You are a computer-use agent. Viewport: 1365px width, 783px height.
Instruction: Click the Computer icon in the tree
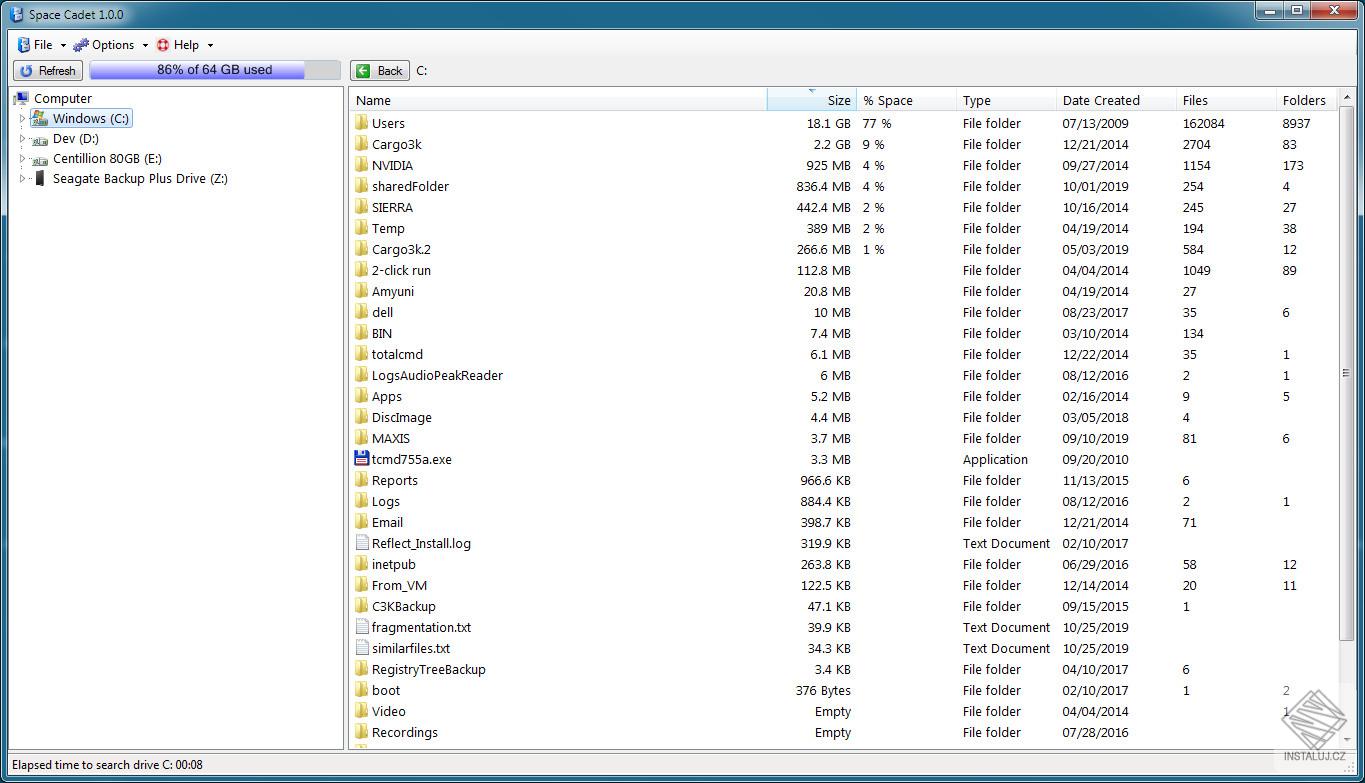click(x=21, y=98)
